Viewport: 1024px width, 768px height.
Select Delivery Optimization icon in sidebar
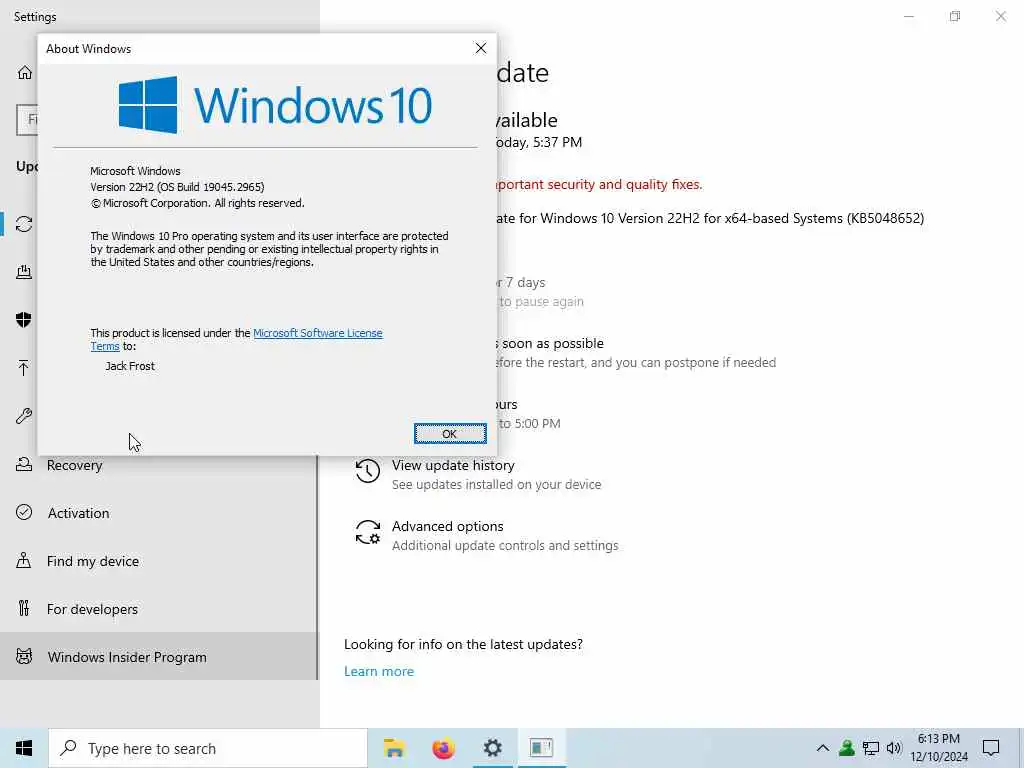[x=24, y=272]
